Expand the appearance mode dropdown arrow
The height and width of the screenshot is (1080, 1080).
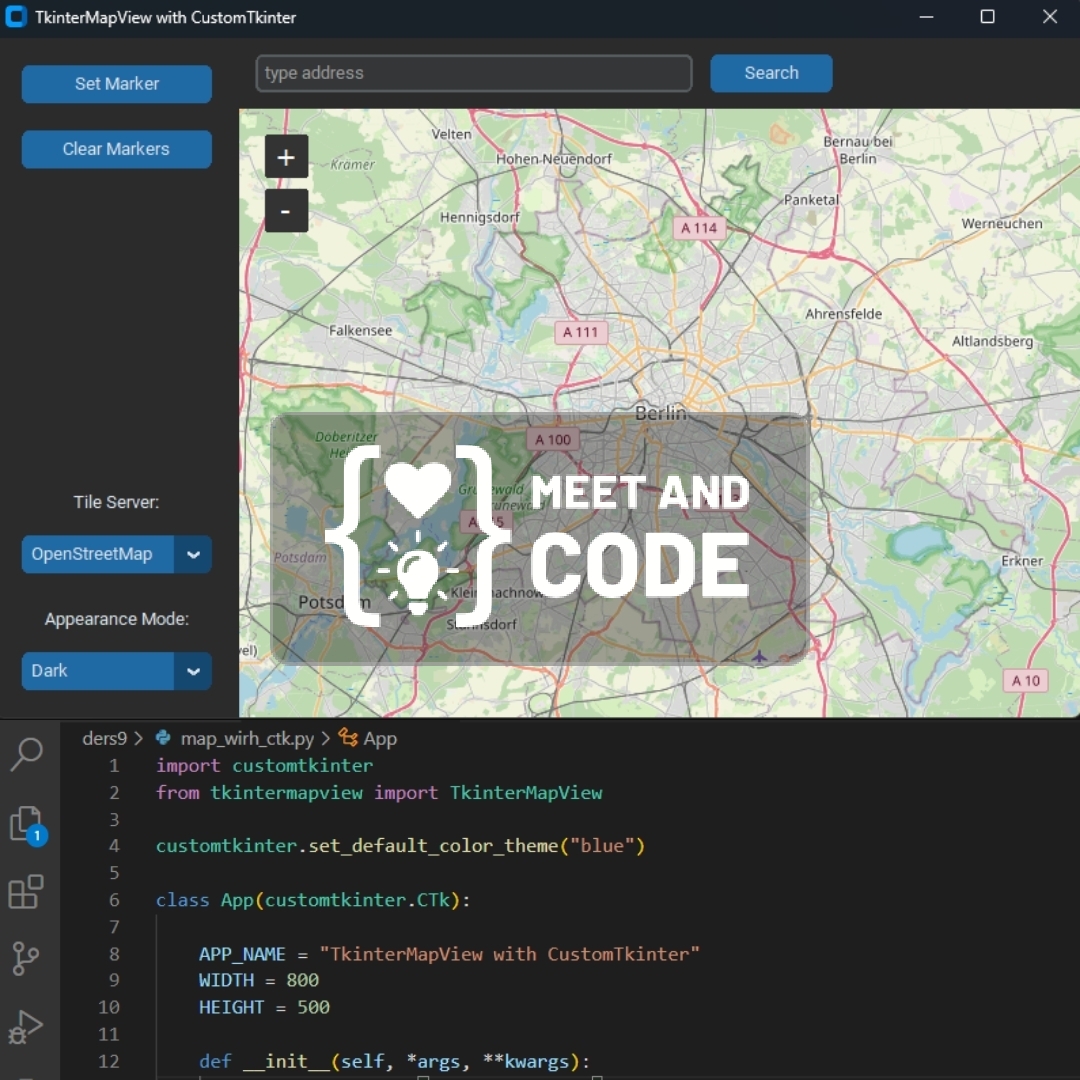tap(193, 671)
